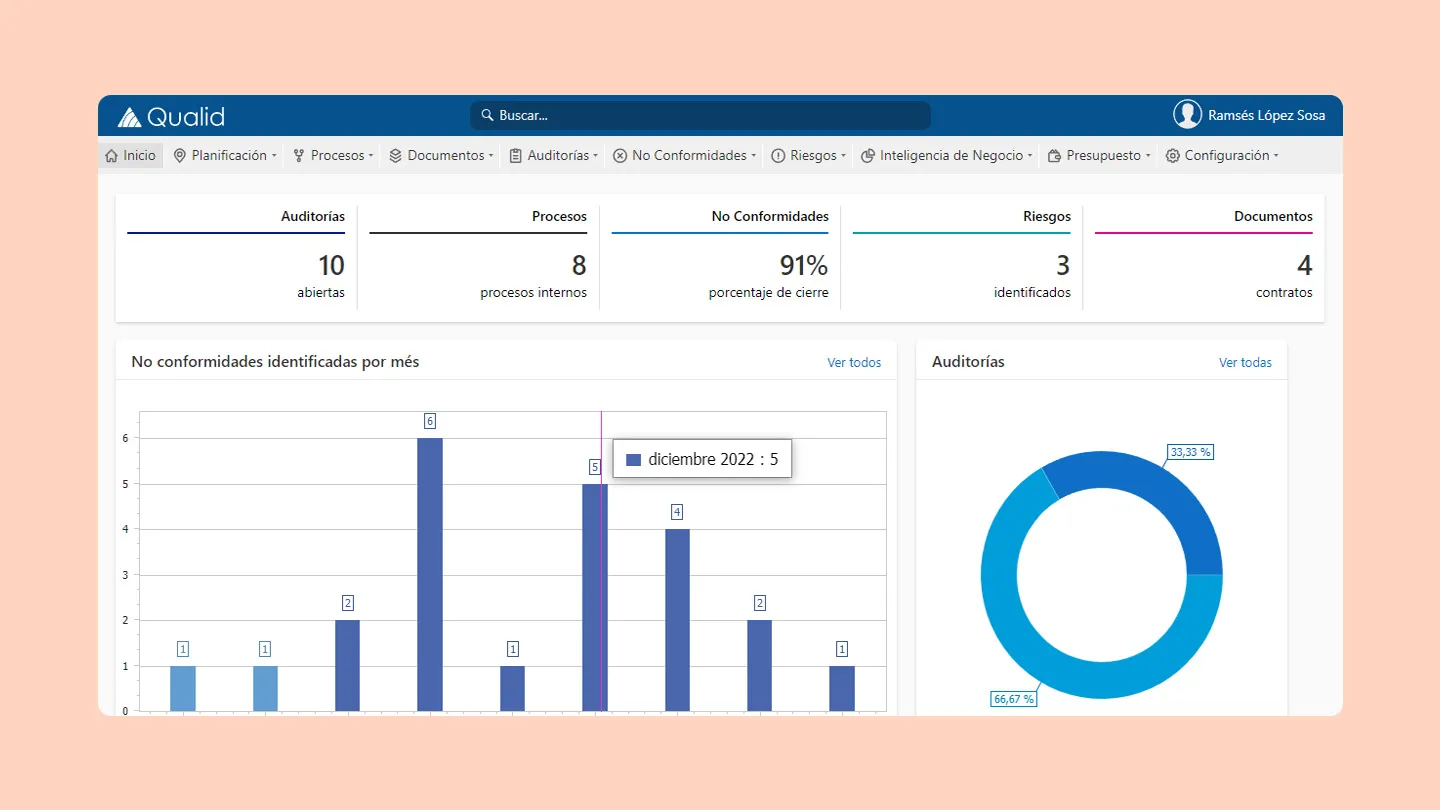Open Ver todos link for no conformidades
Screen dimensions: 1440x810
click(x=854, y=363)
